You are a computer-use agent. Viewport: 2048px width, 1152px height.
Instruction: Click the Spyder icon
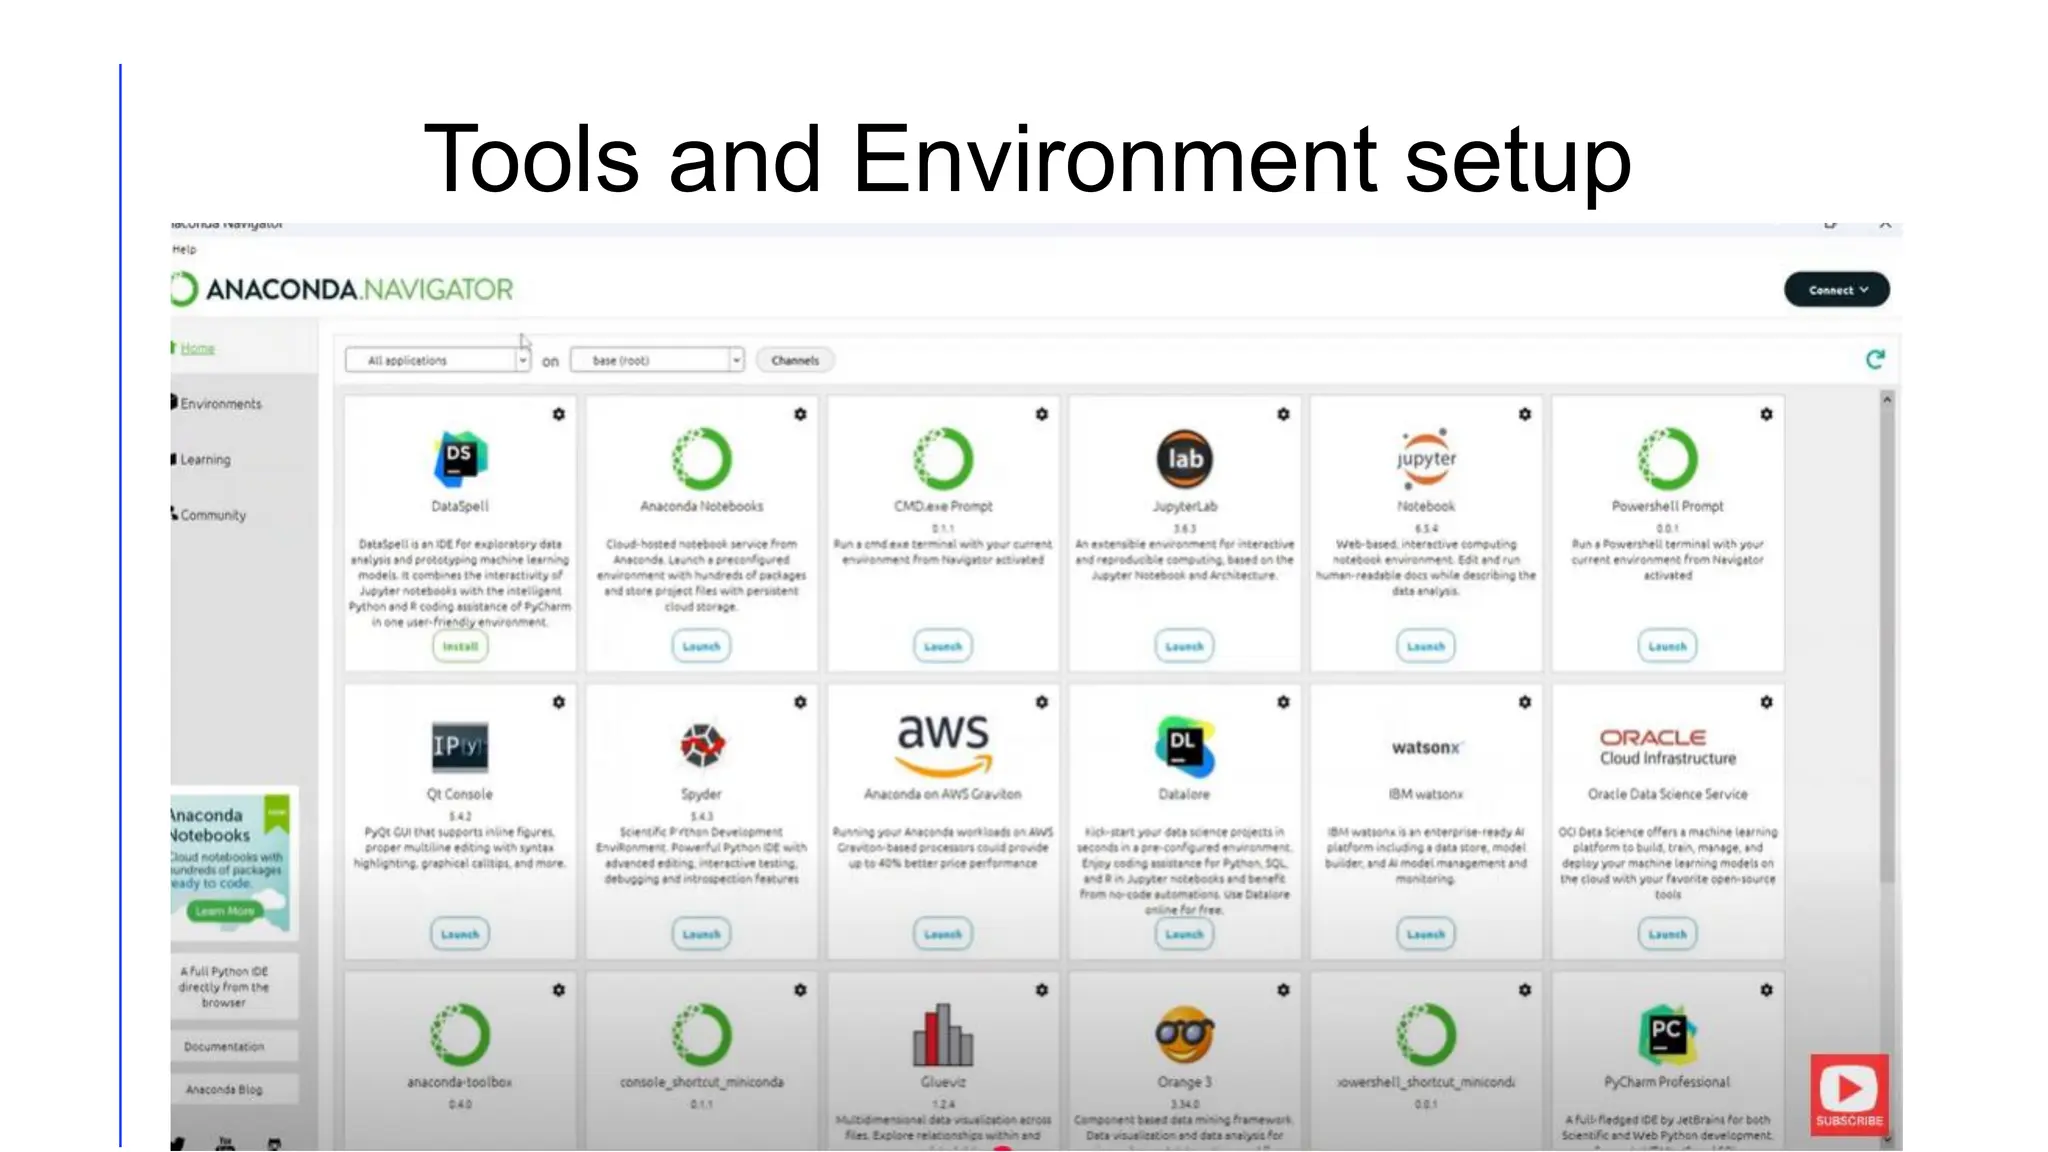coord(702,746)
